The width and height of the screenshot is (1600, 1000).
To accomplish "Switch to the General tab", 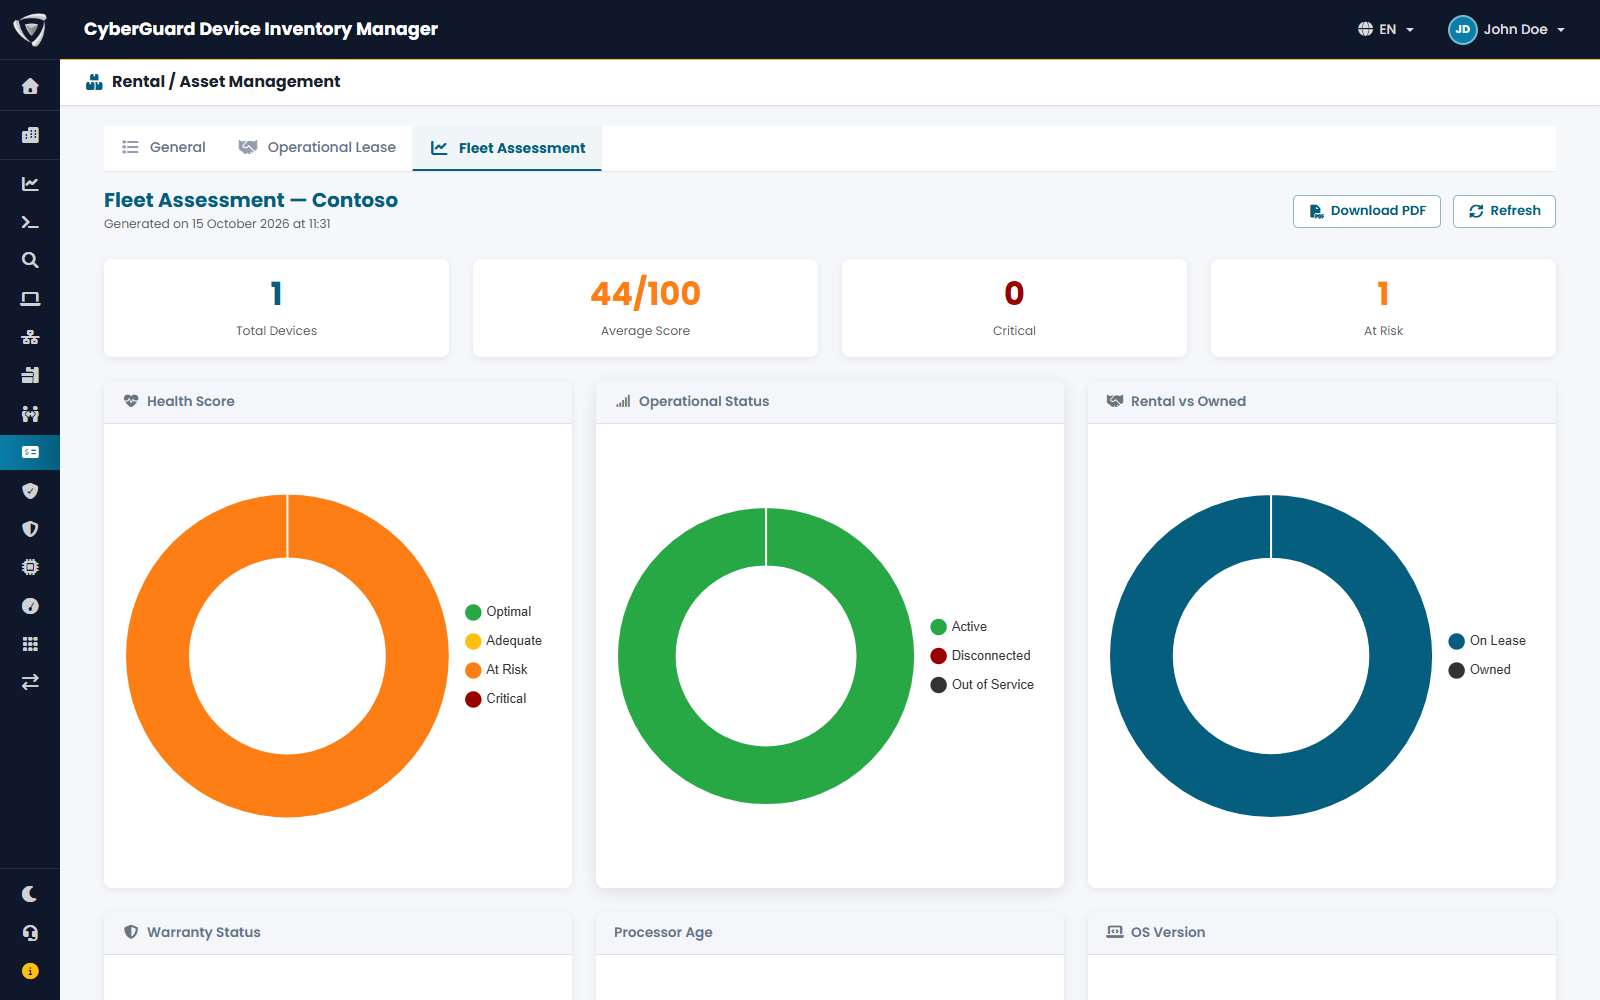I will 164,147.
